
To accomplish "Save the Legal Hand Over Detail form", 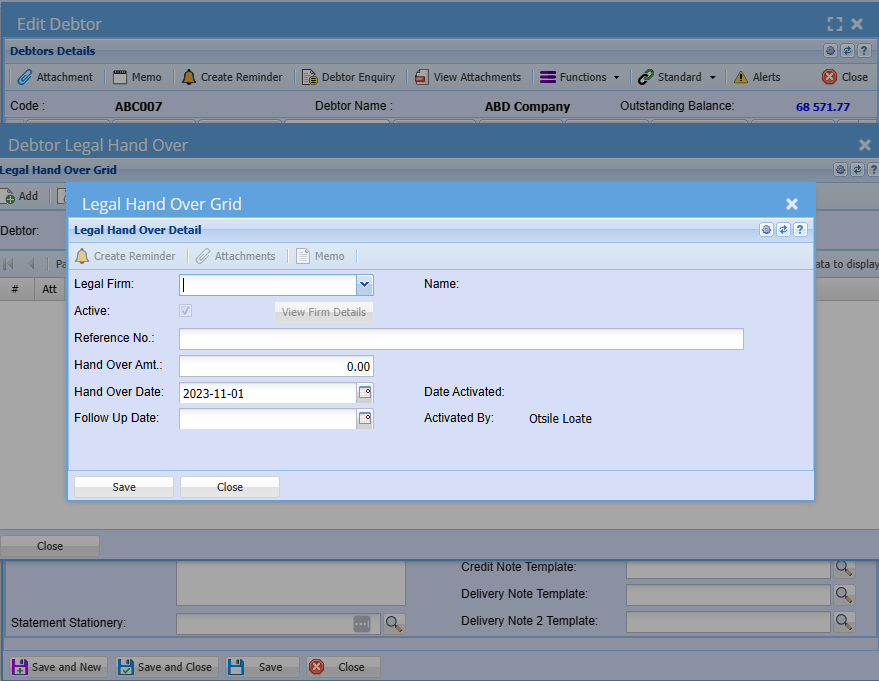I will pyautogui.click(x=124, y=487).
